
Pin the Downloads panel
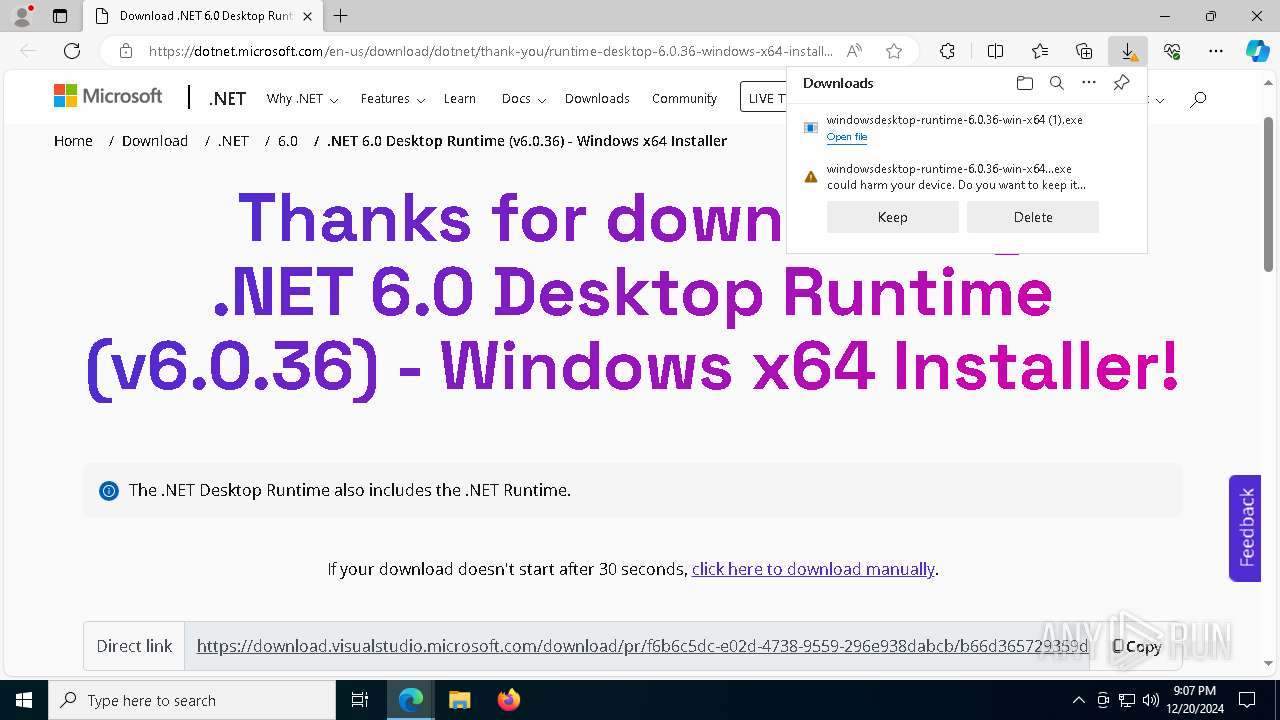click(1121, 83)
